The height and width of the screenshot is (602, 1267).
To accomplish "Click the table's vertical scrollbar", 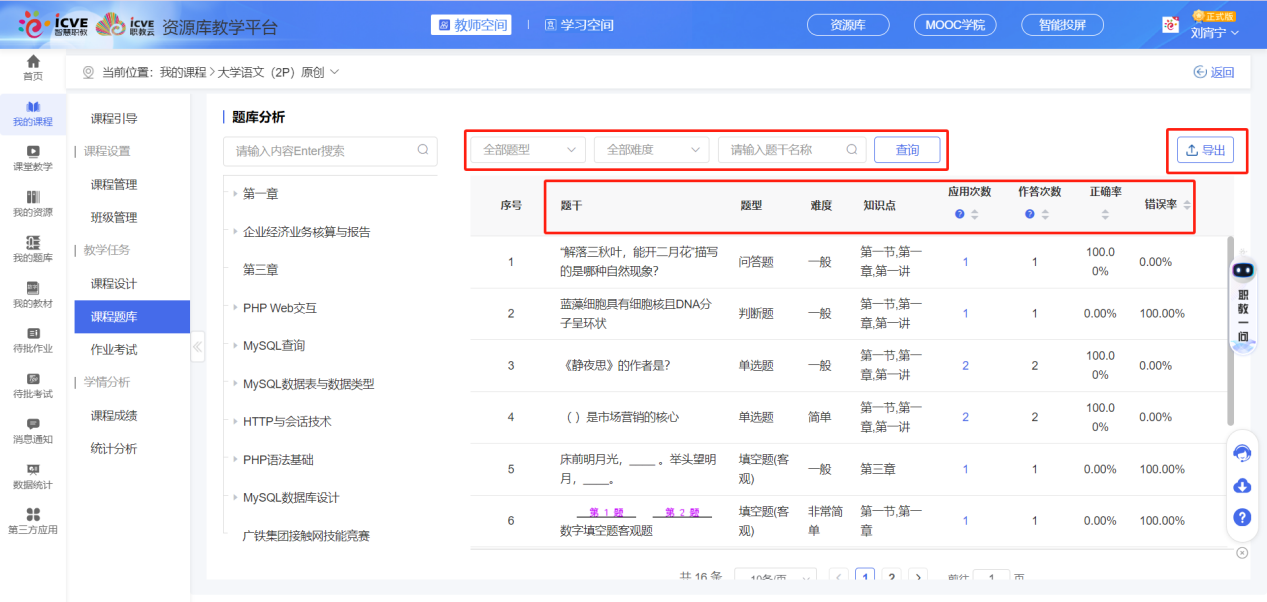I will click(x=1232, y=300).
